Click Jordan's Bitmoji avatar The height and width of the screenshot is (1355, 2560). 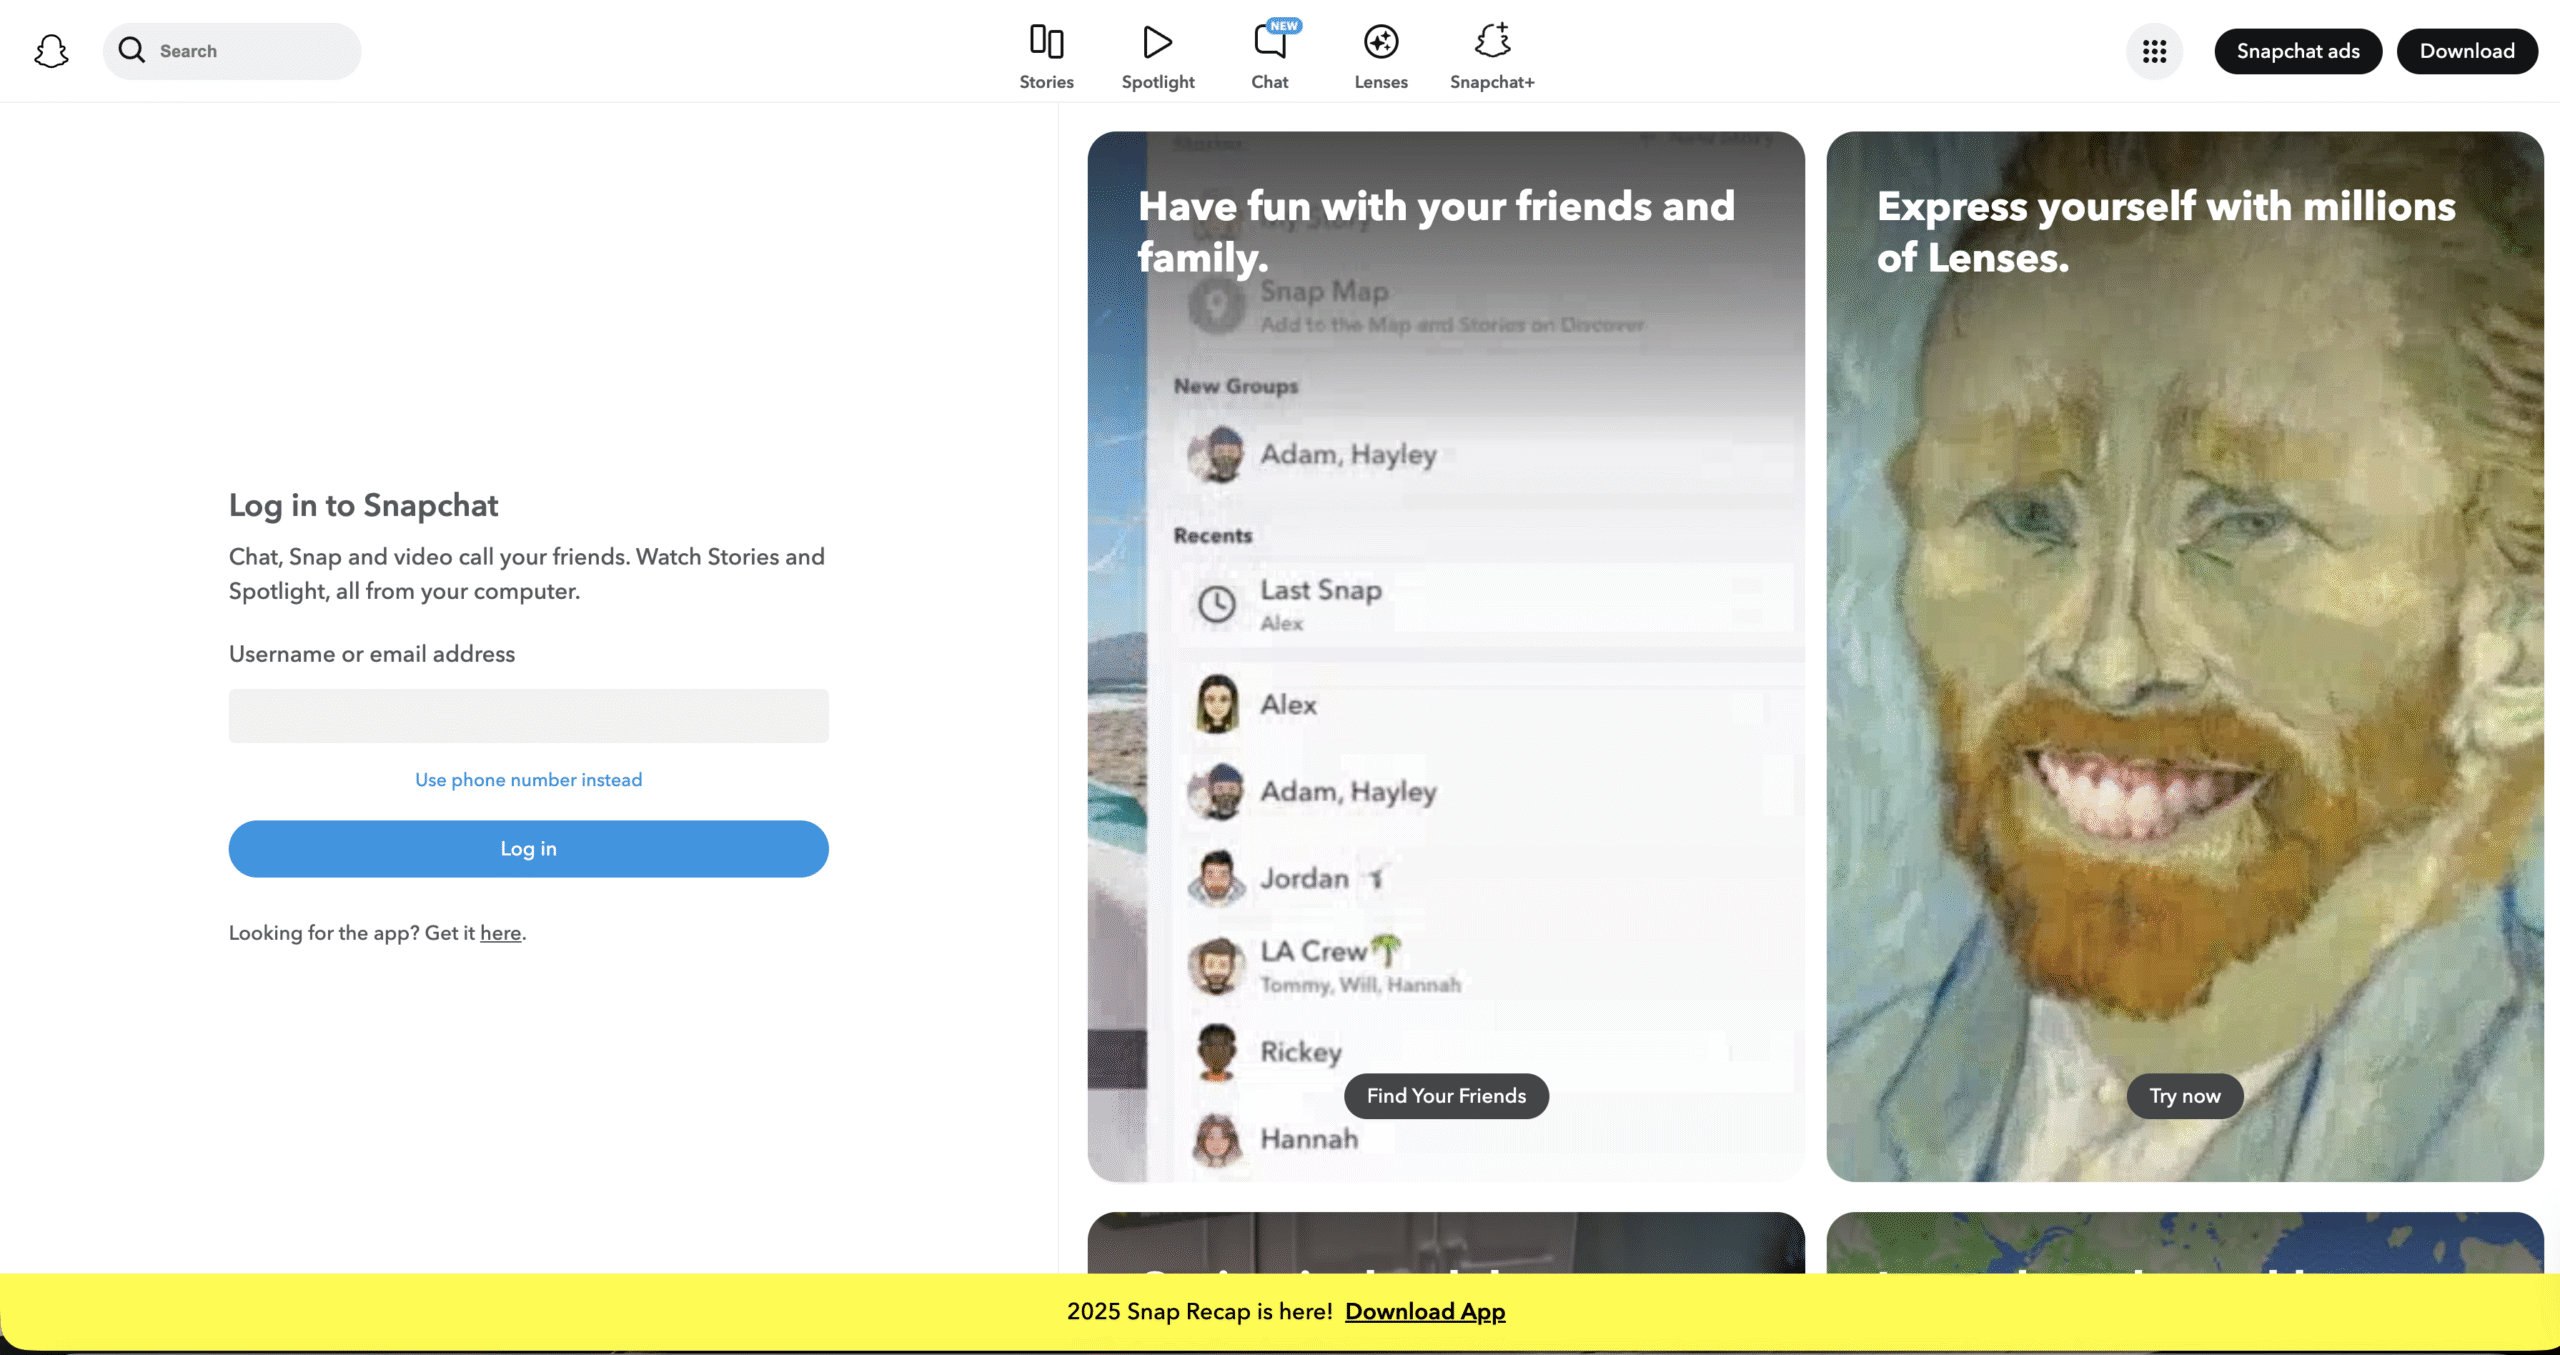click(x=1217, y=878)
